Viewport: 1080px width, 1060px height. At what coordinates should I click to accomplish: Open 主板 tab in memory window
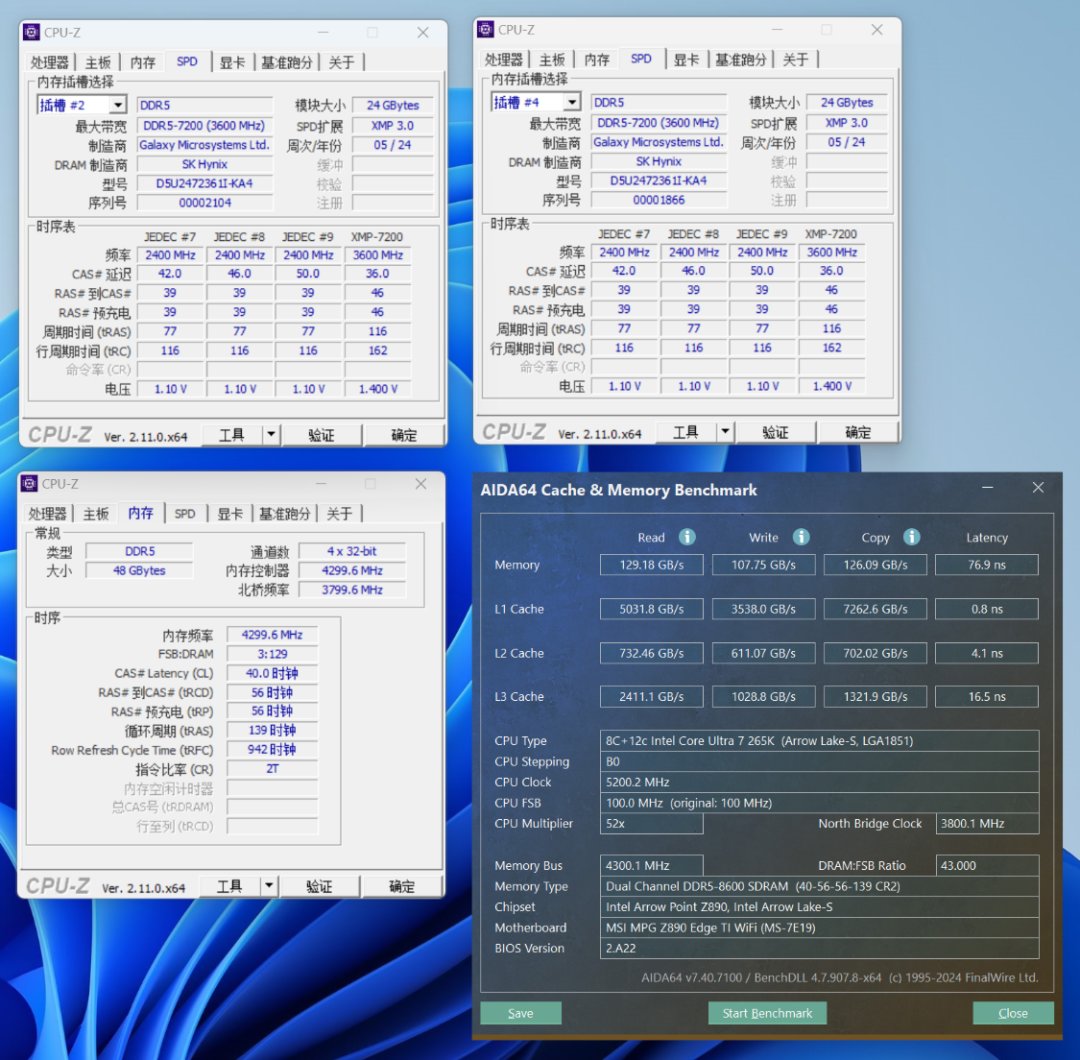tap(96, 514)
